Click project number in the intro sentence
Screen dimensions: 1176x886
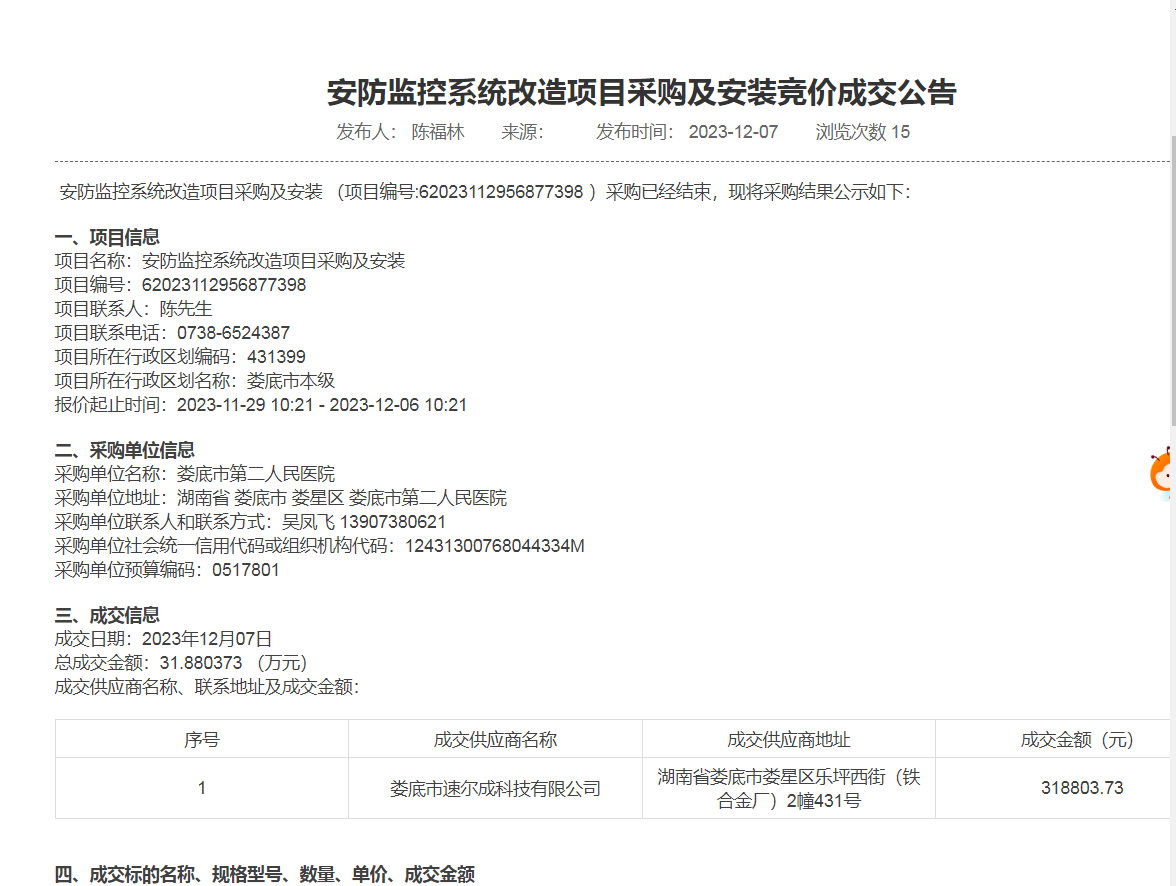[501, 192]
